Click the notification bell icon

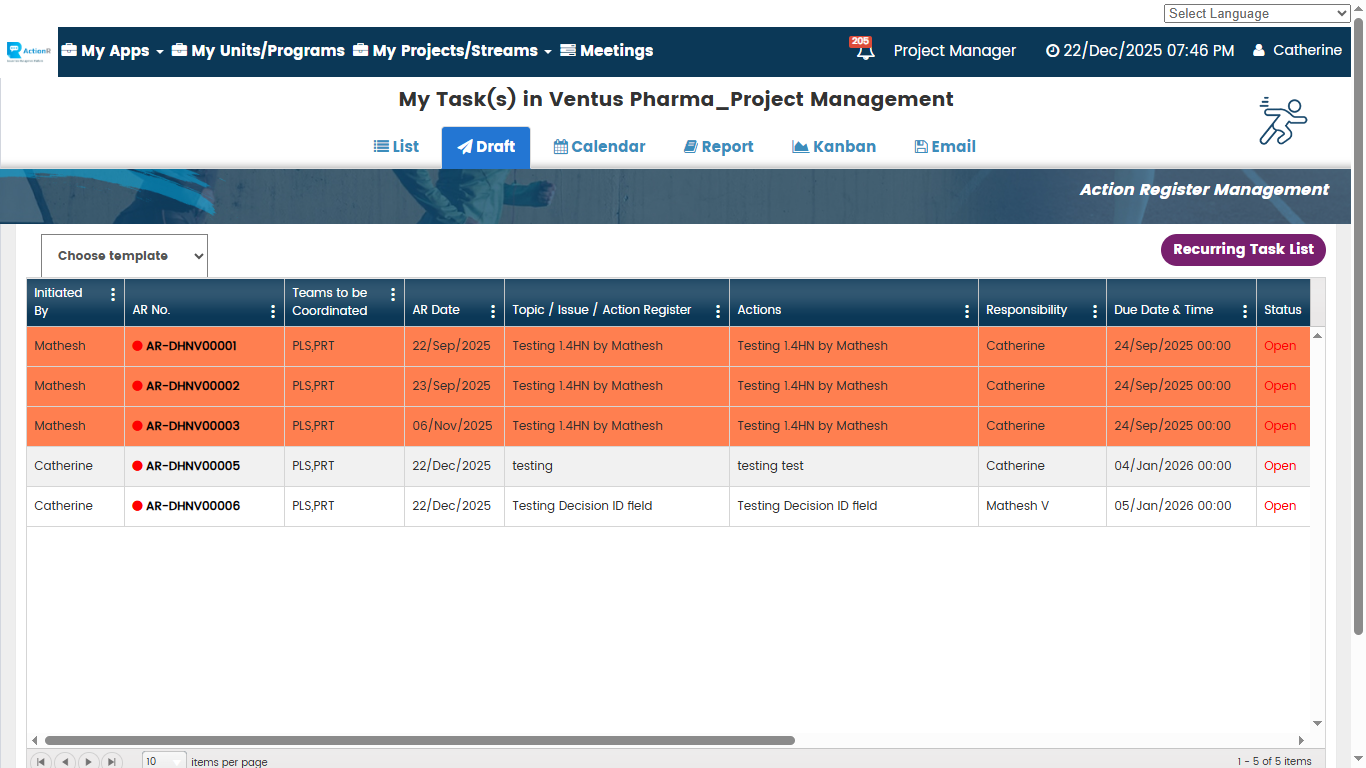point(864,51)
